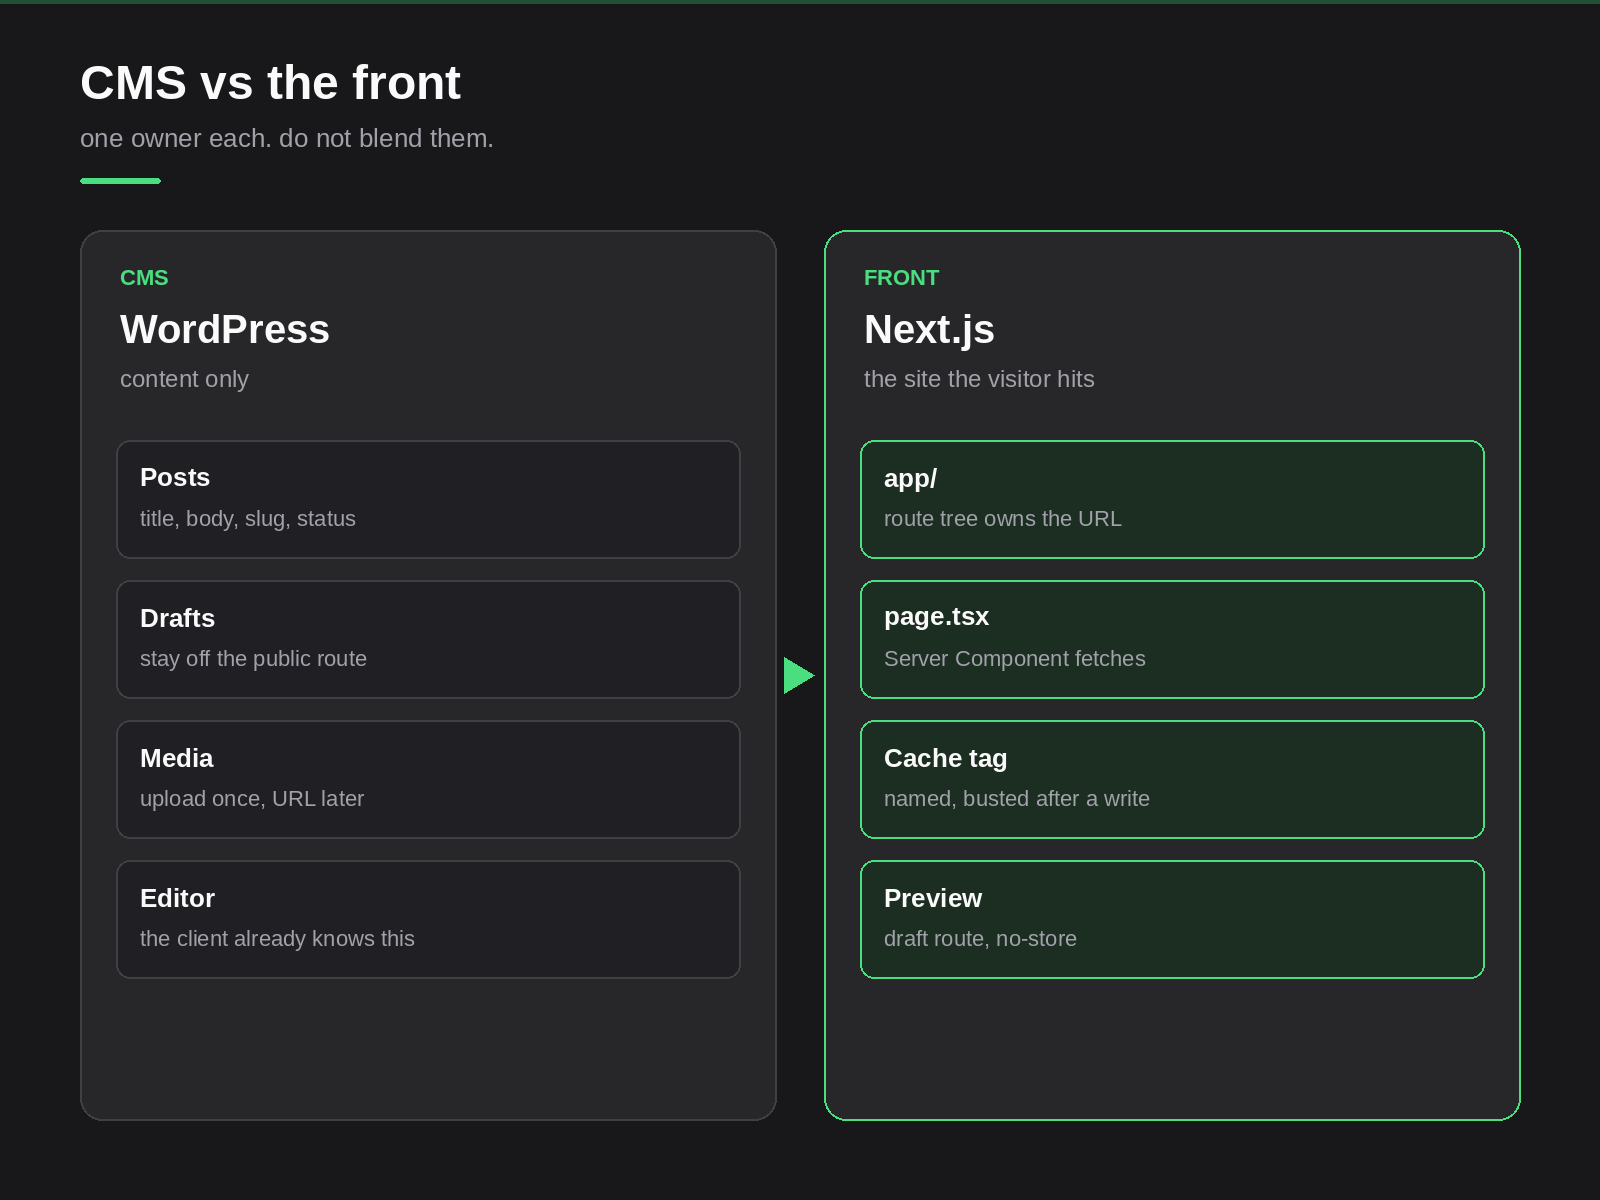Click the text "draft route, no-store"
Screen dimensions: 1600x1200
pyautogui.click(x=980, y=939)
